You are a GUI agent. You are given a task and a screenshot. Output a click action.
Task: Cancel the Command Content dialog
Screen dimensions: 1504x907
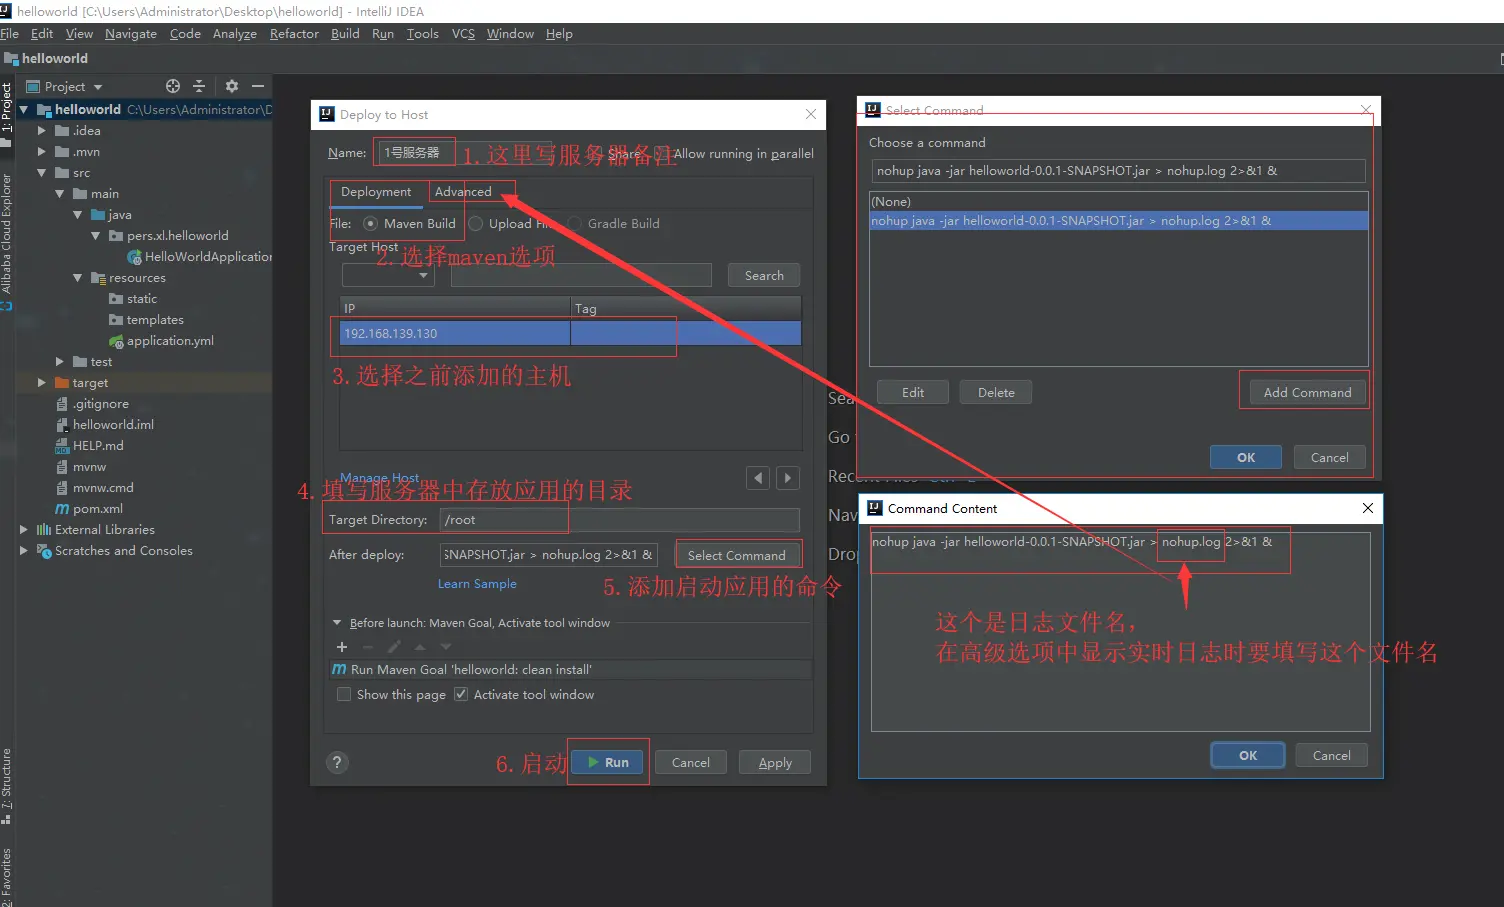coord(1332,755)
